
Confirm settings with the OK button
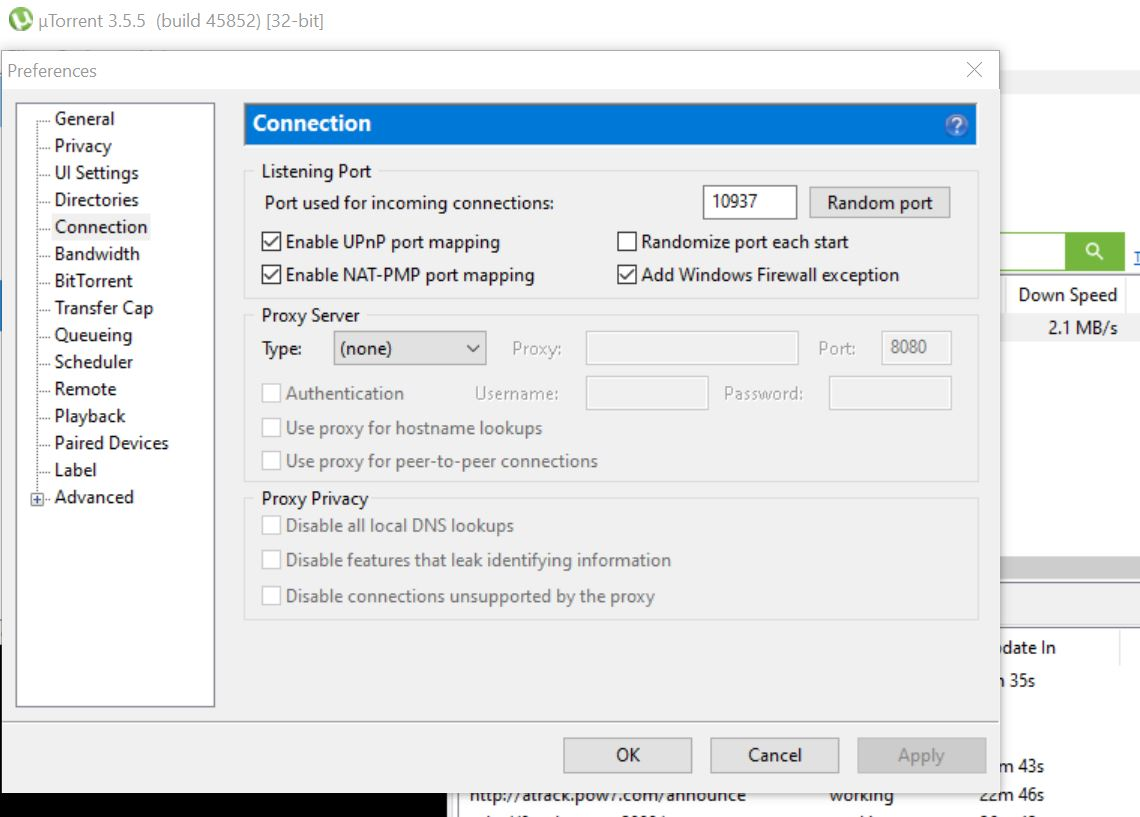click(627, 755)
